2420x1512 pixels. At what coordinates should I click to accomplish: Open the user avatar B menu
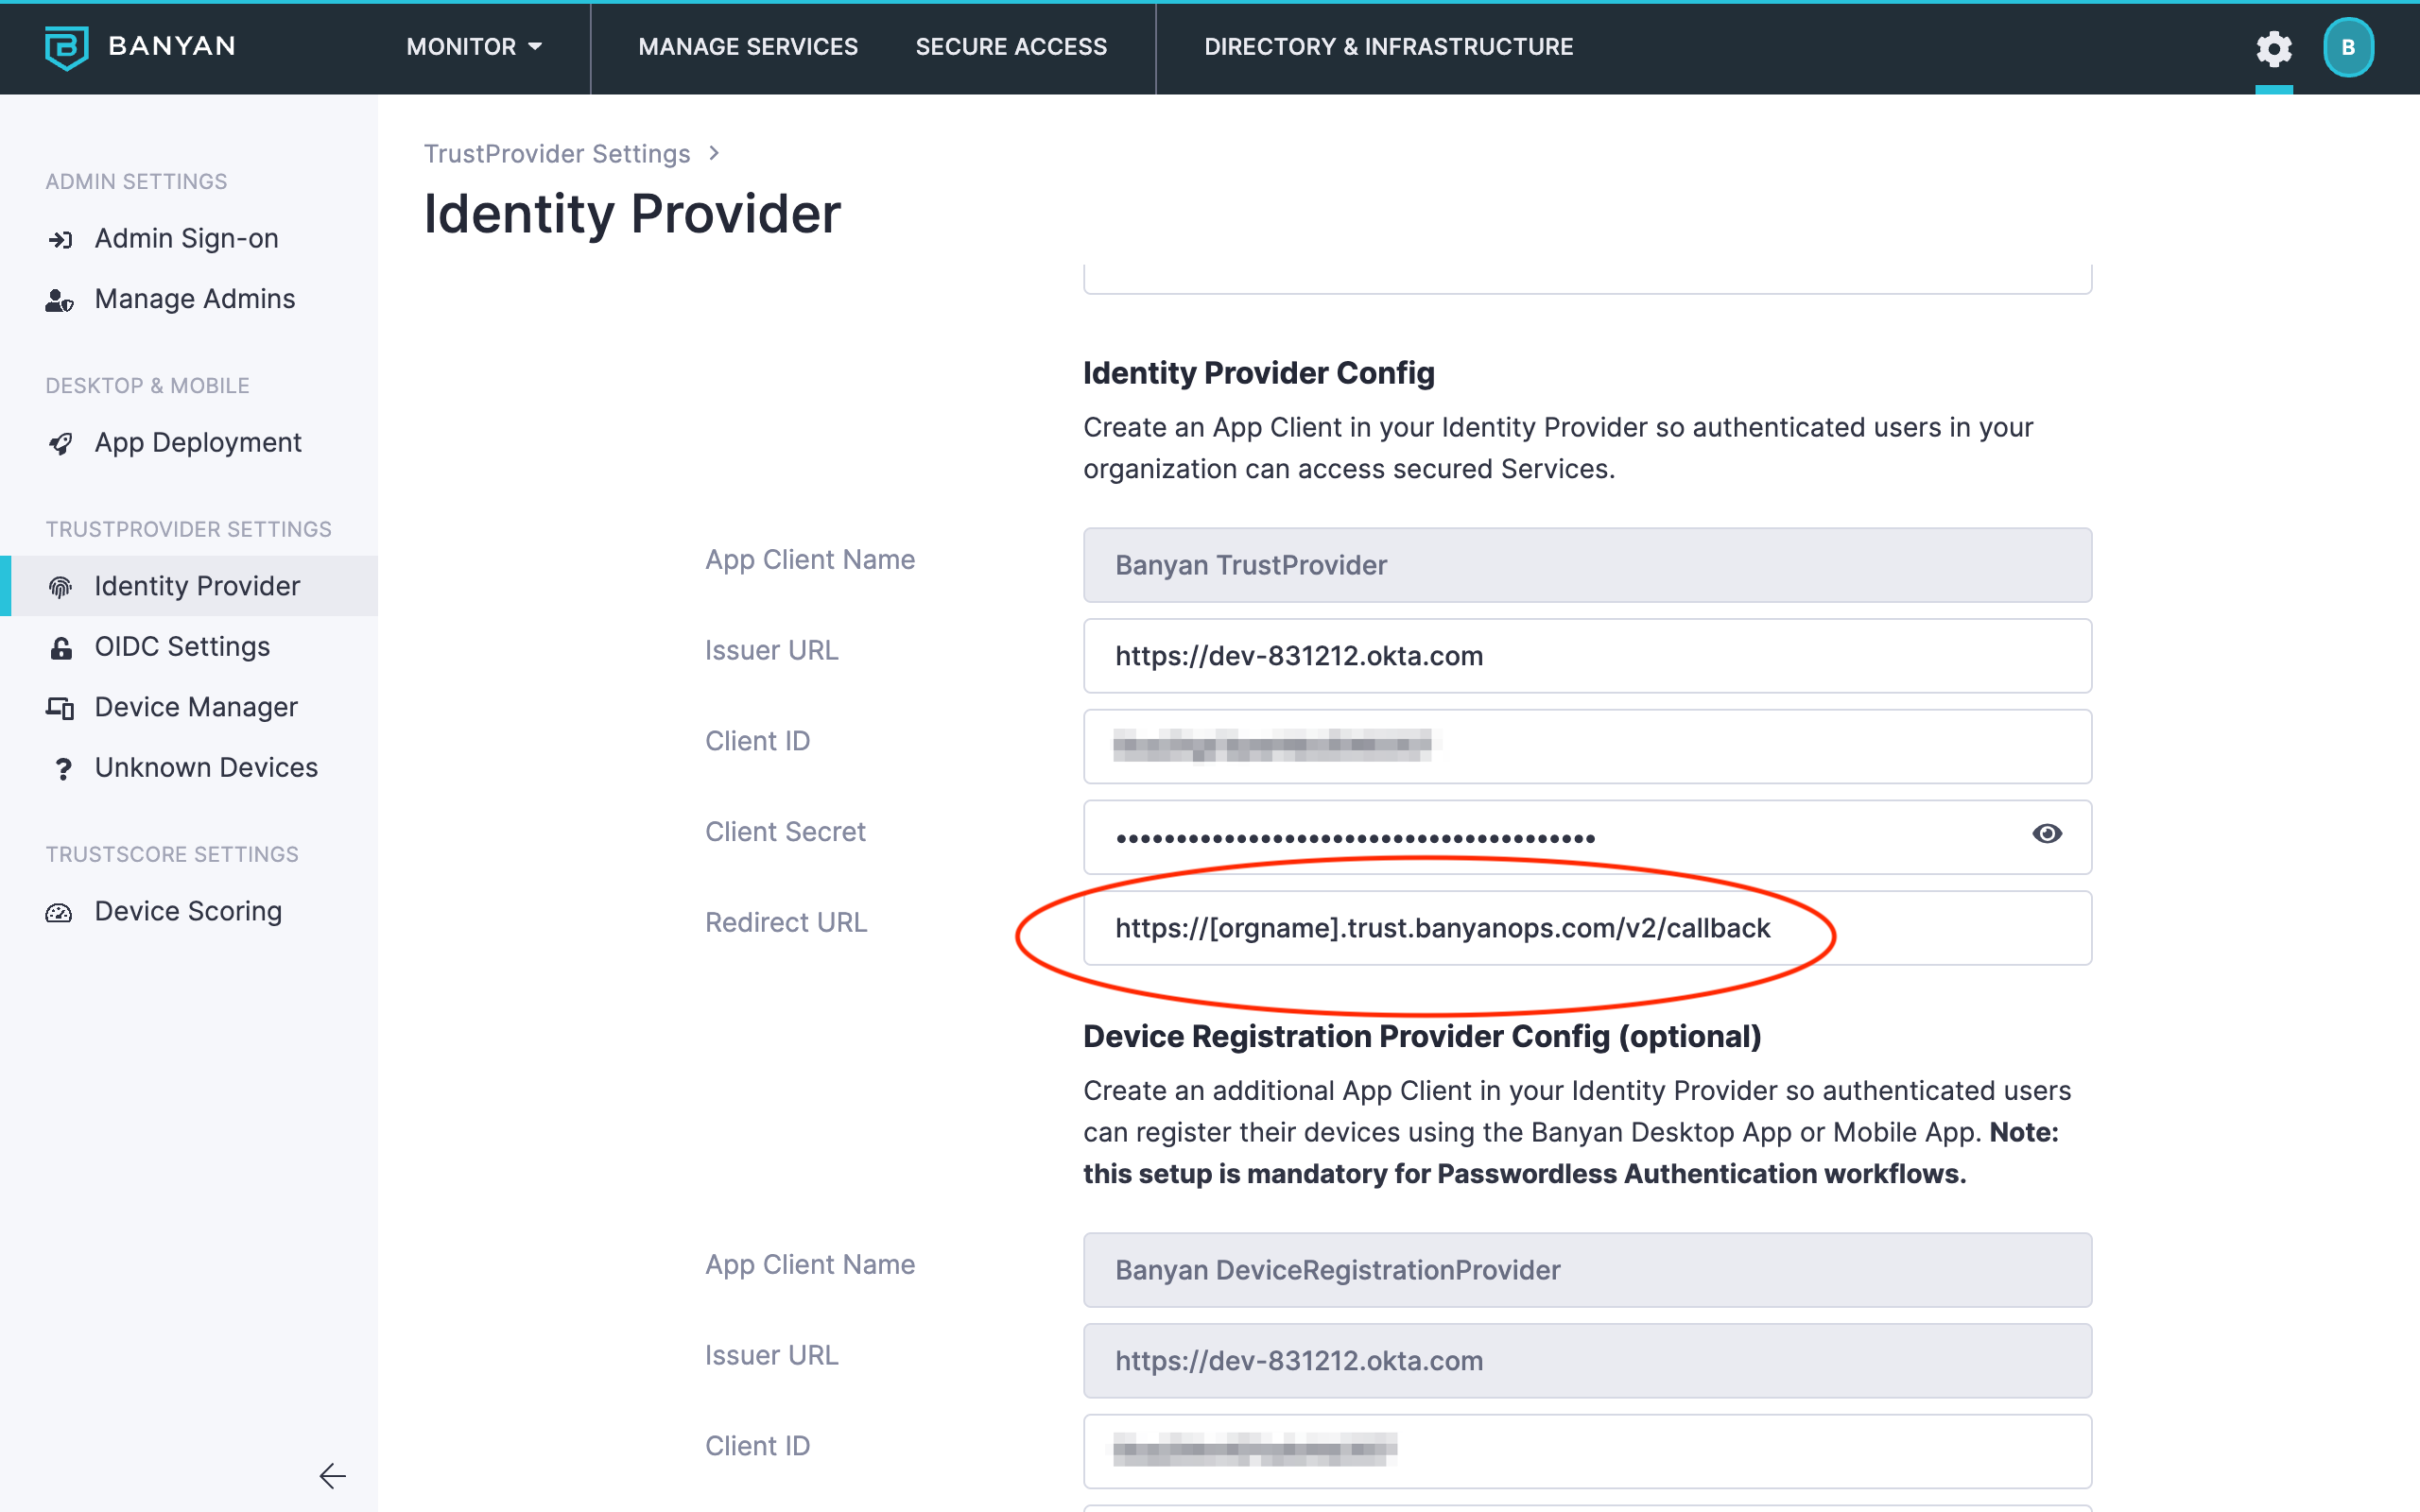pyautogui.click(x=2348, y=48)
